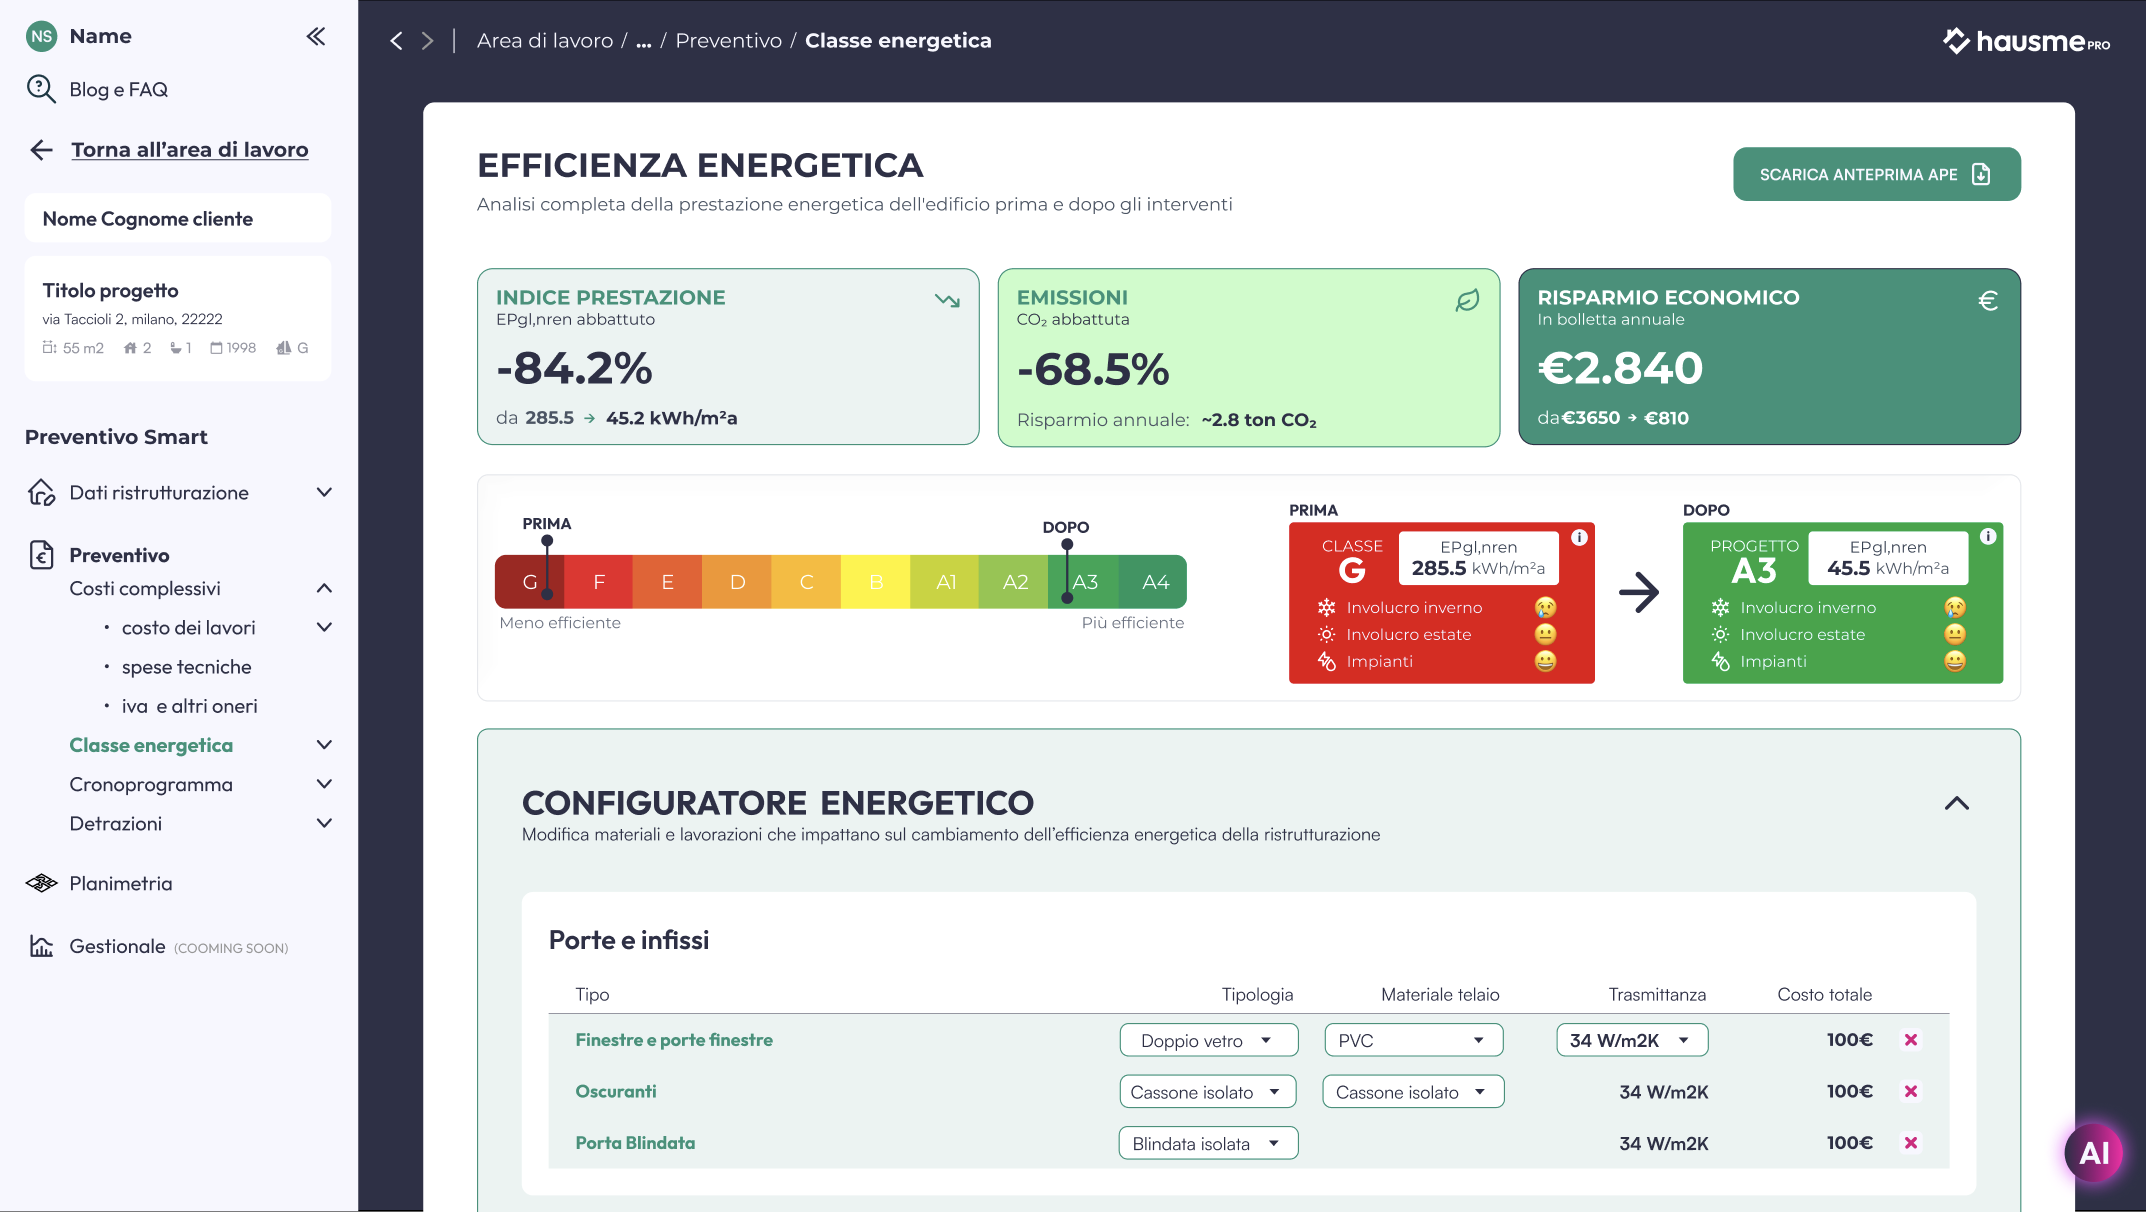Click Torna all'area di lavoro link
Viewport: 2146px width, 1212px height.
pos(189,150)
